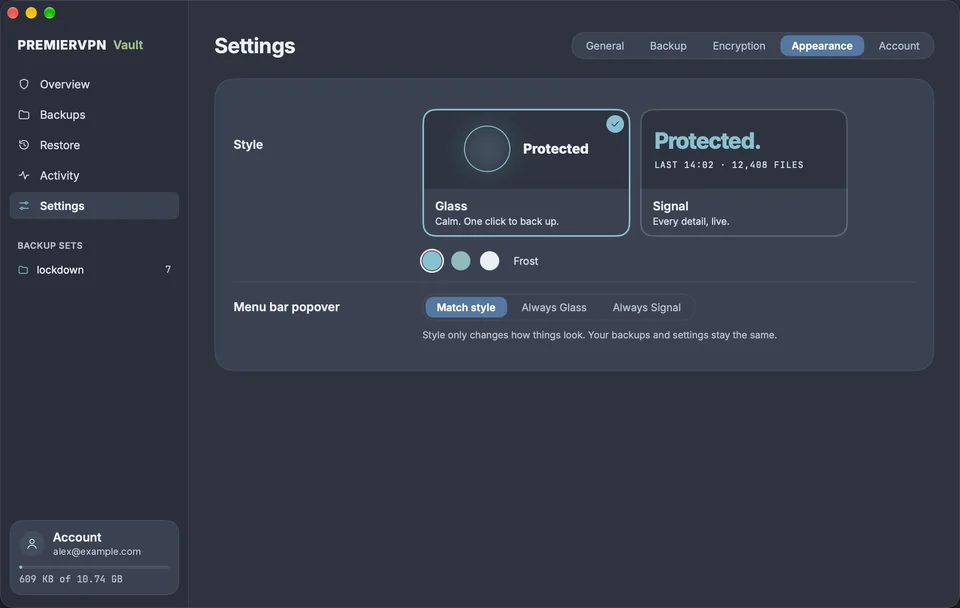
Task: Click the 'Style only changes how things look' note
Action: [x=599, y=335]
